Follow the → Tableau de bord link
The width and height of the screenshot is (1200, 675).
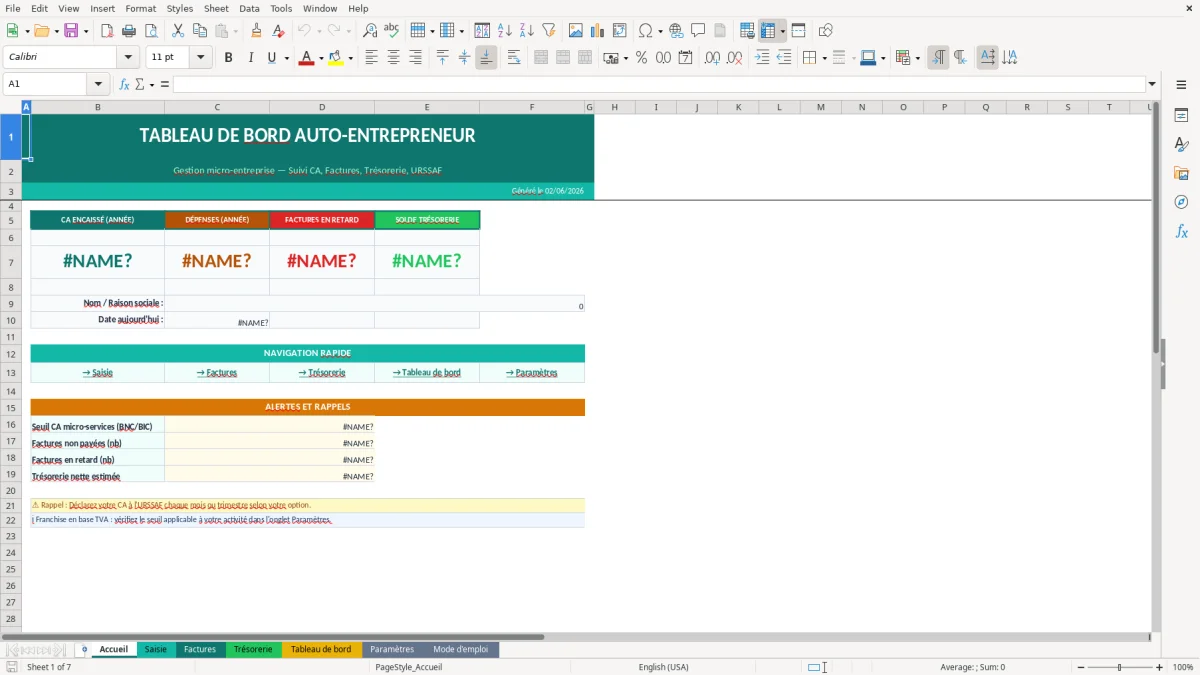tap(427, 373)
